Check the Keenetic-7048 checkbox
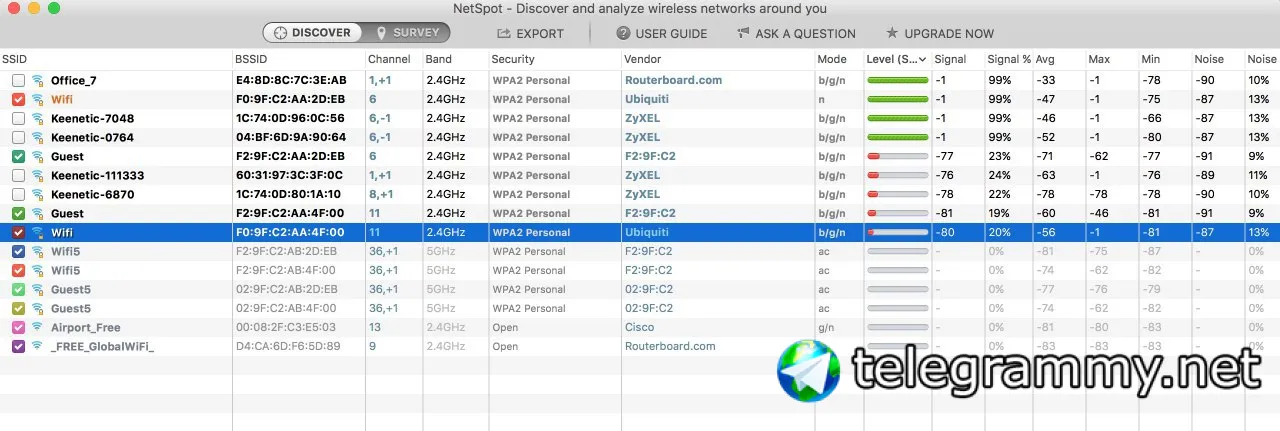Image resolution: width=1280 pixels, height=431 pixels. [18, 118]
